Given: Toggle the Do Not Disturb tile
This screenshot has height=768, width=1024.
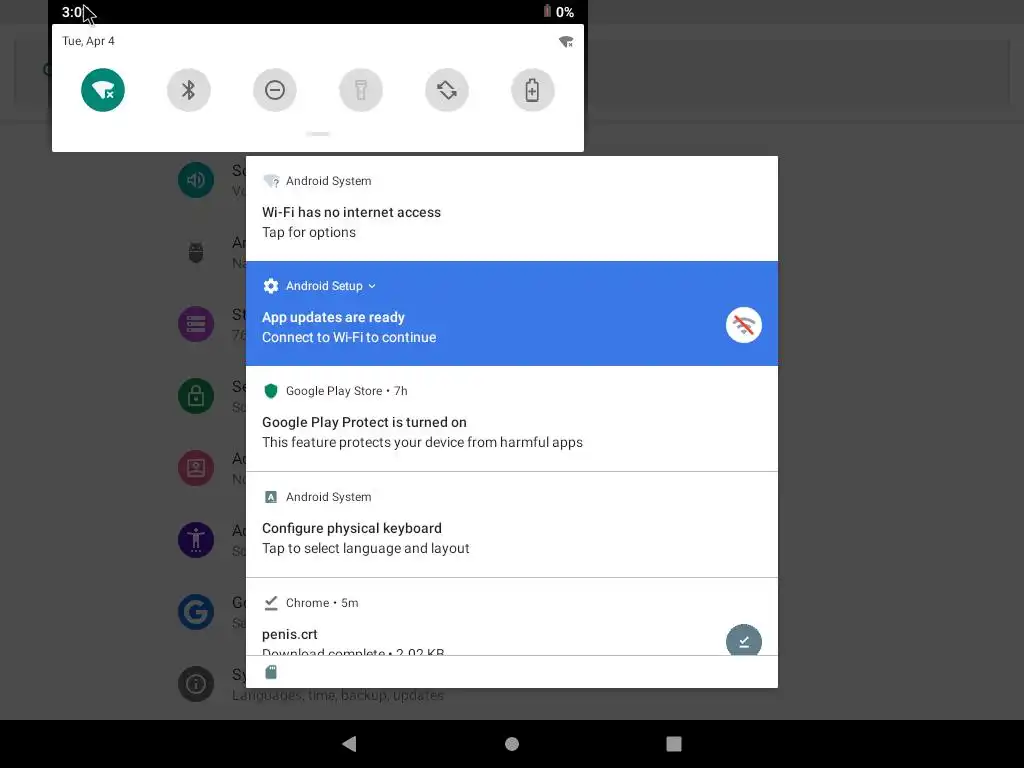Looking at the screenshot, I should (x=274, y=90).
